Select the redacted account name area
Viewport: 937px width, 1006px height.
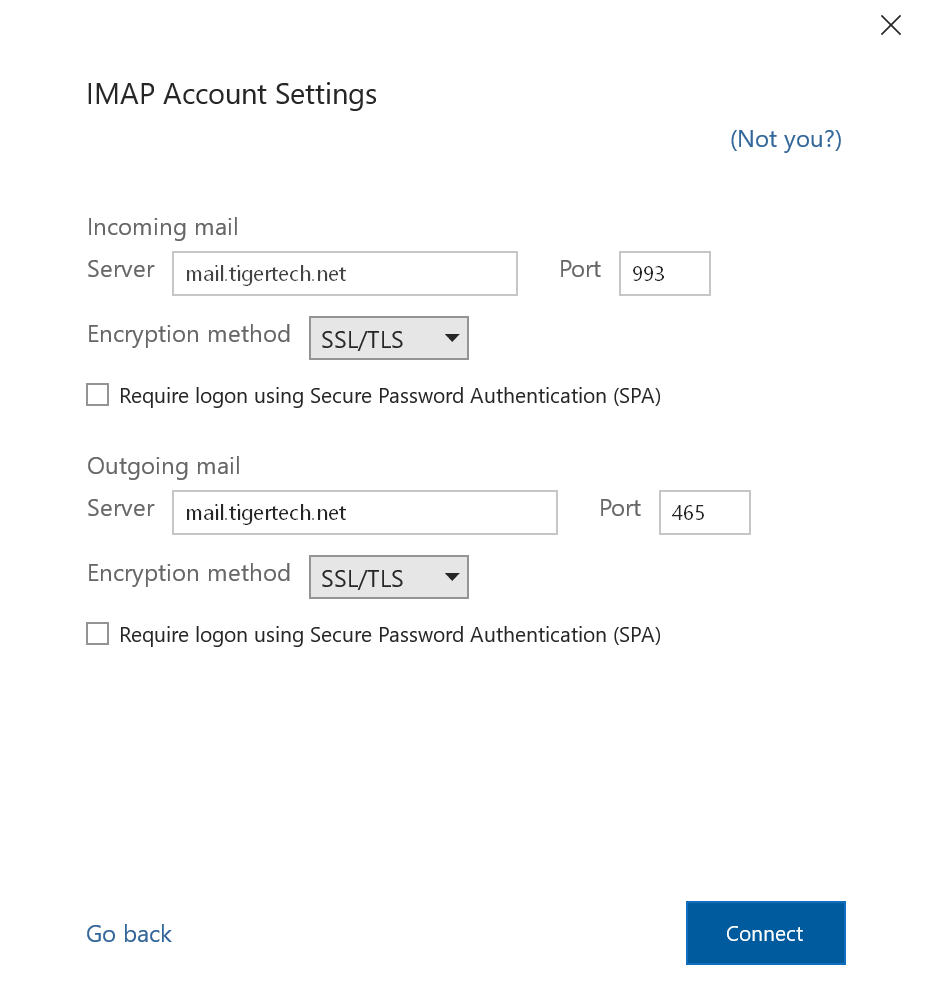click(x=208, y=149)
